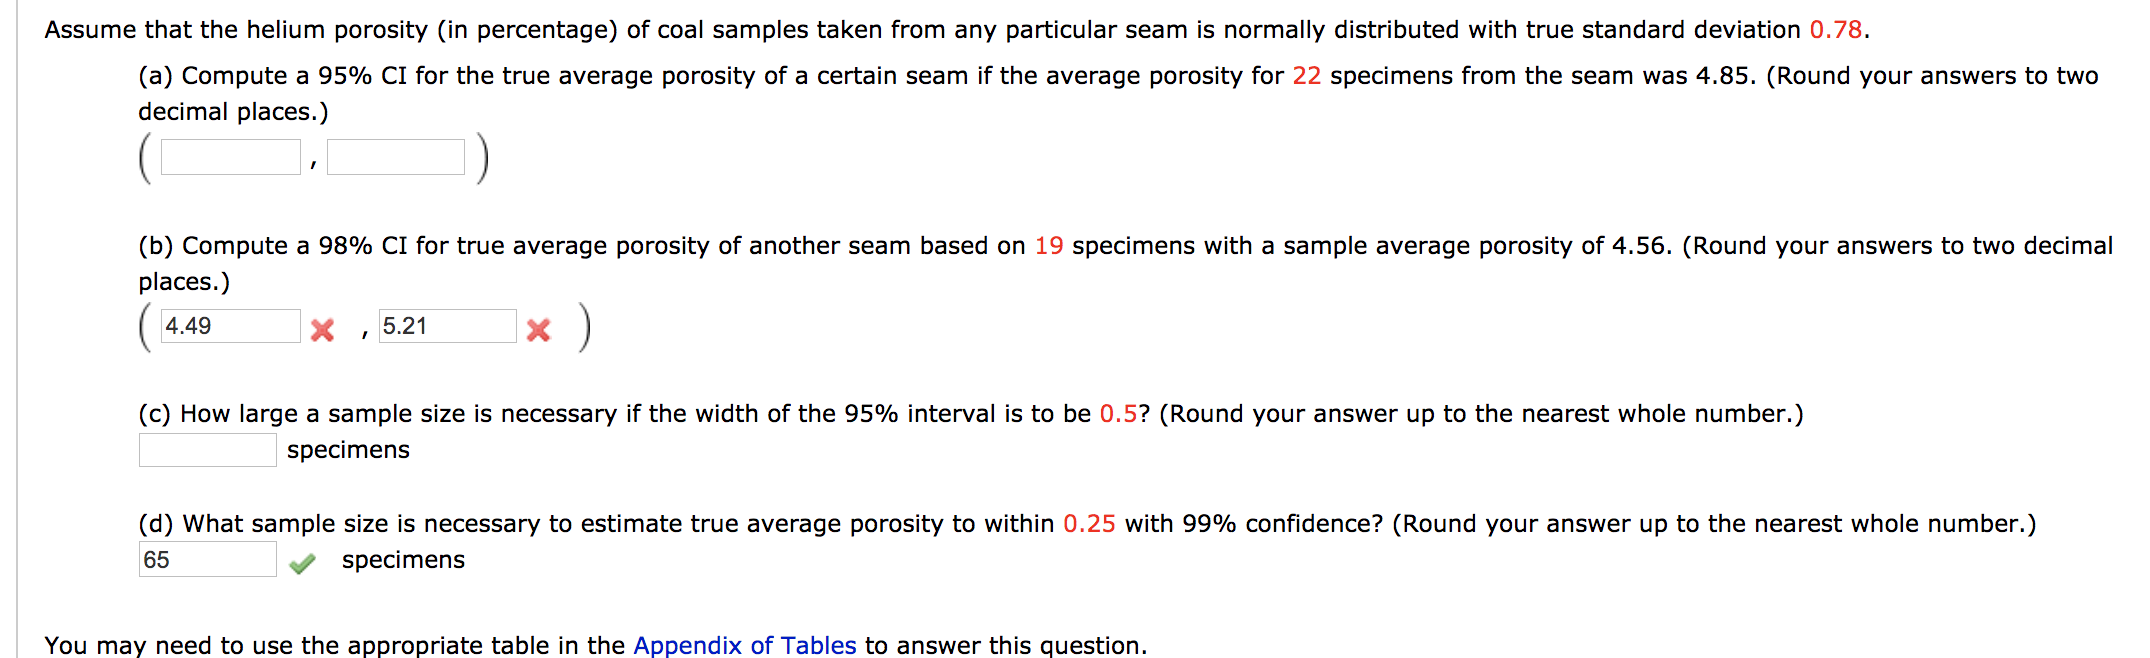The image size is (2150, 658).
Task: Click the input box containing 5.21
Action: tap(446, 326)
